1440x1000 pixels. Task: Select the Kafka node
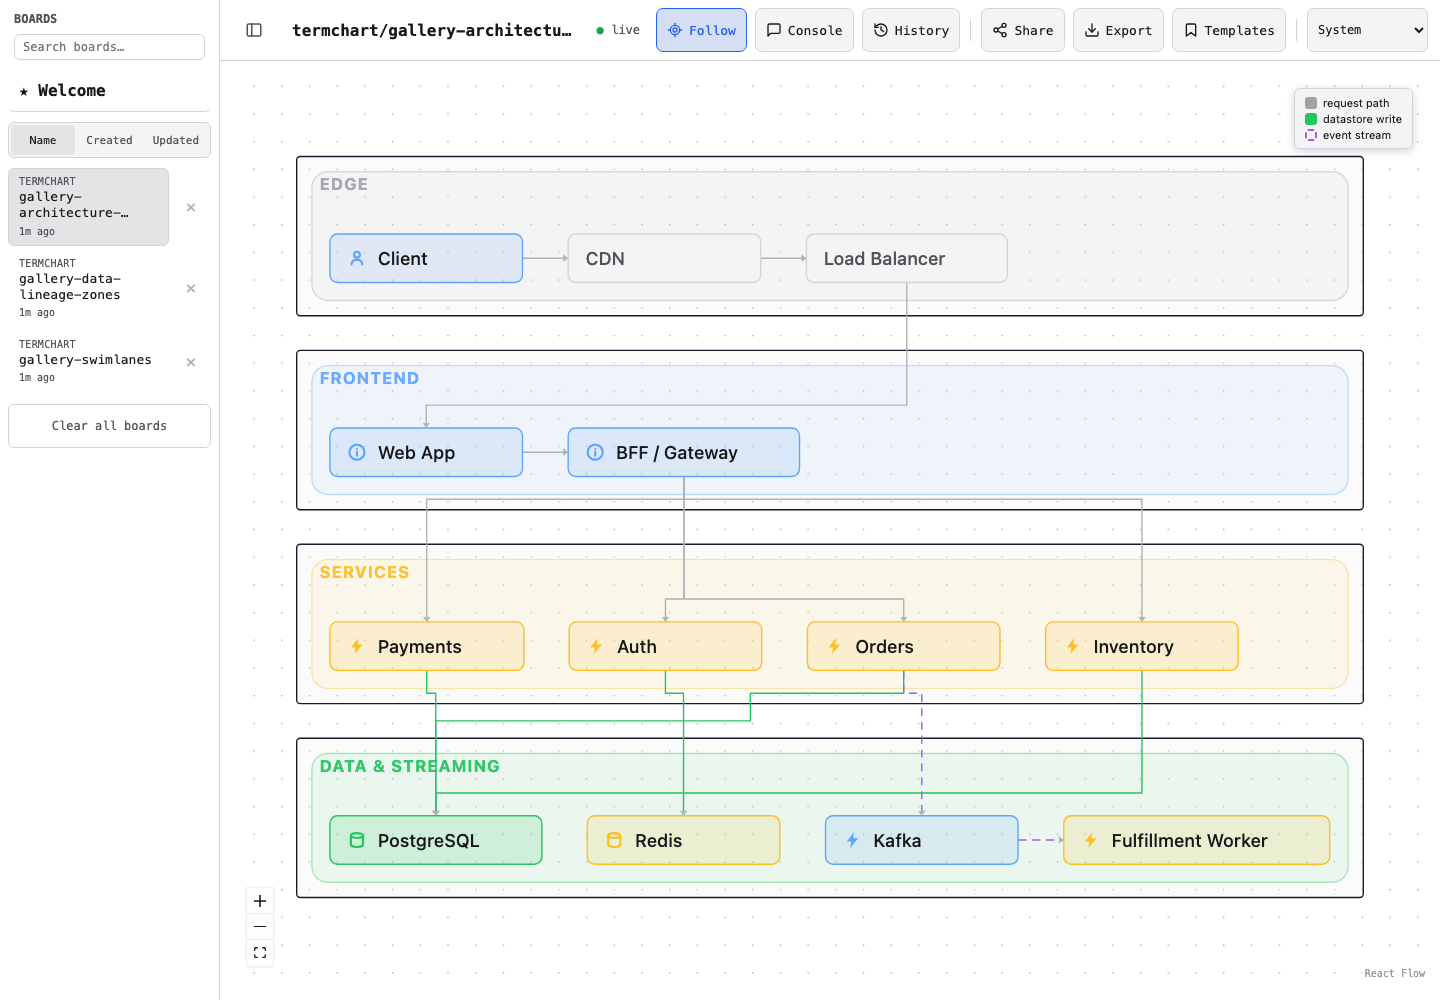[922, 840]
